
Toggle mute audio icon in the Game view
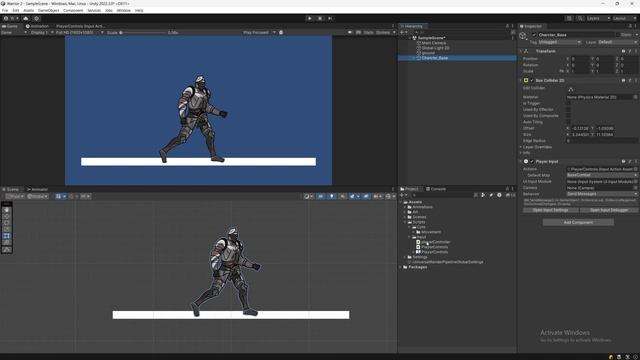click(x=350, y=32)
